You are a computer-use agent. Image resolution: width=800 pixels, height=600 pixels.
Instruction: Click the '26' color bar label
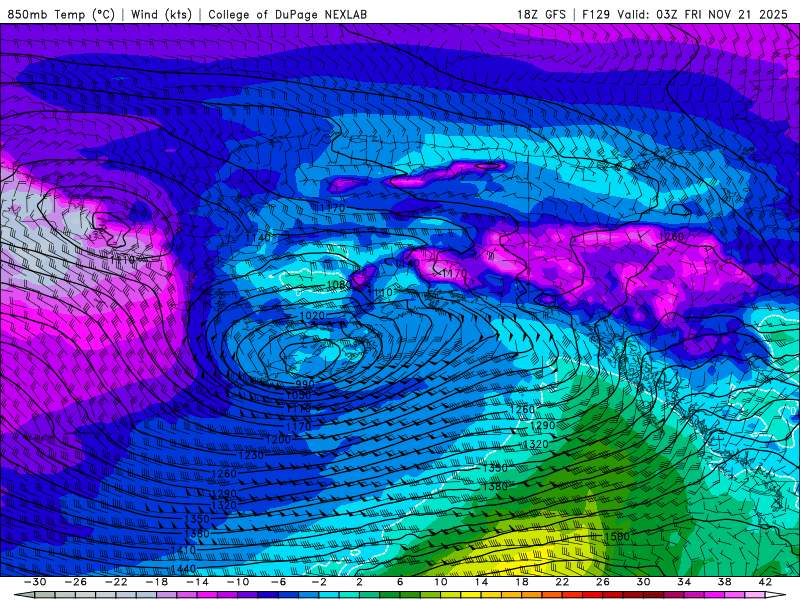tap(603, 582)
